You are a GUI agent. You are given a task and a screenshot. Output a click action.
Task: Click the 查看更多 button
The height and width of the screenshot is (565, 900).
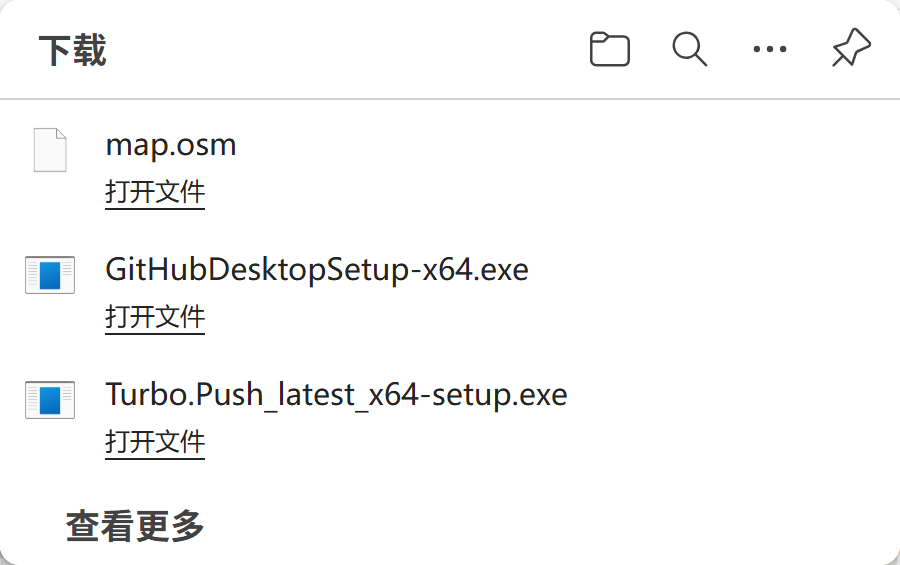[x=135, y=525]
